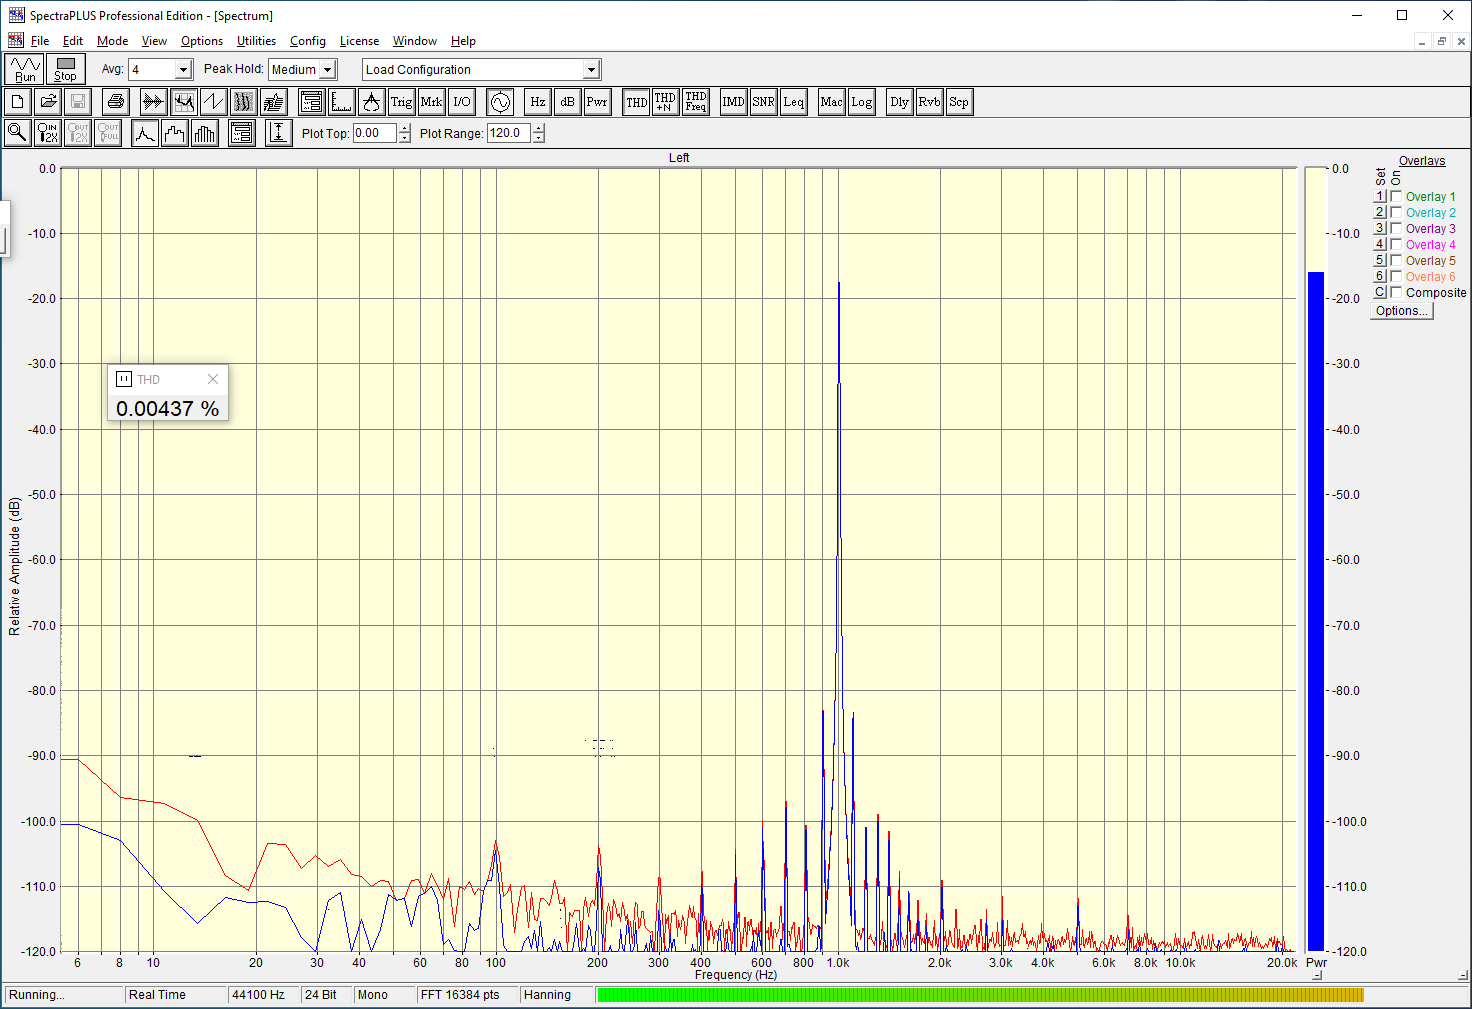The height and width of the screenshot is (1009, 1472).
Task: Open the Config menu
Action: (x=307, y=41)
